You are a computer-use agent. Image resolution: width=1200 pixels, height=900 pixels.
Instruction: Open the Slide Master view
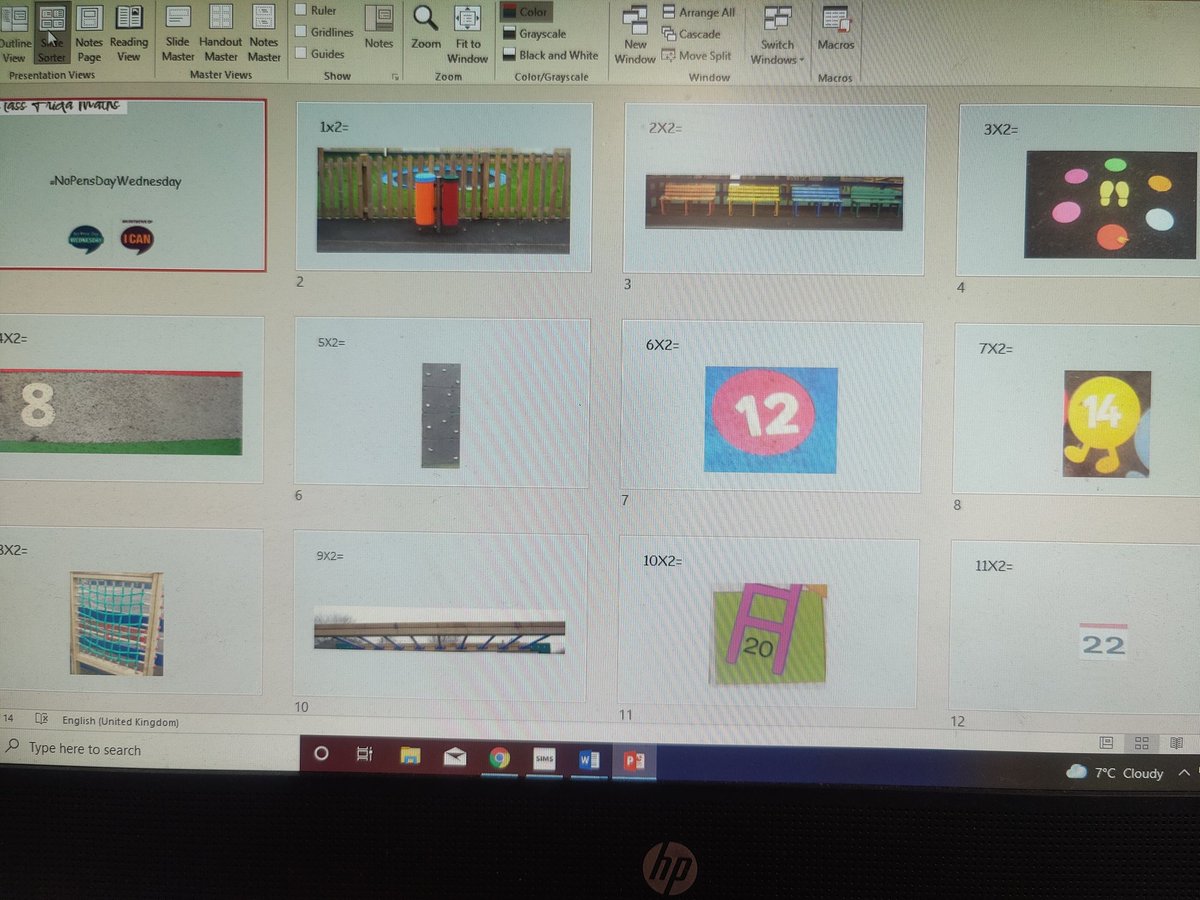(178, 33)
